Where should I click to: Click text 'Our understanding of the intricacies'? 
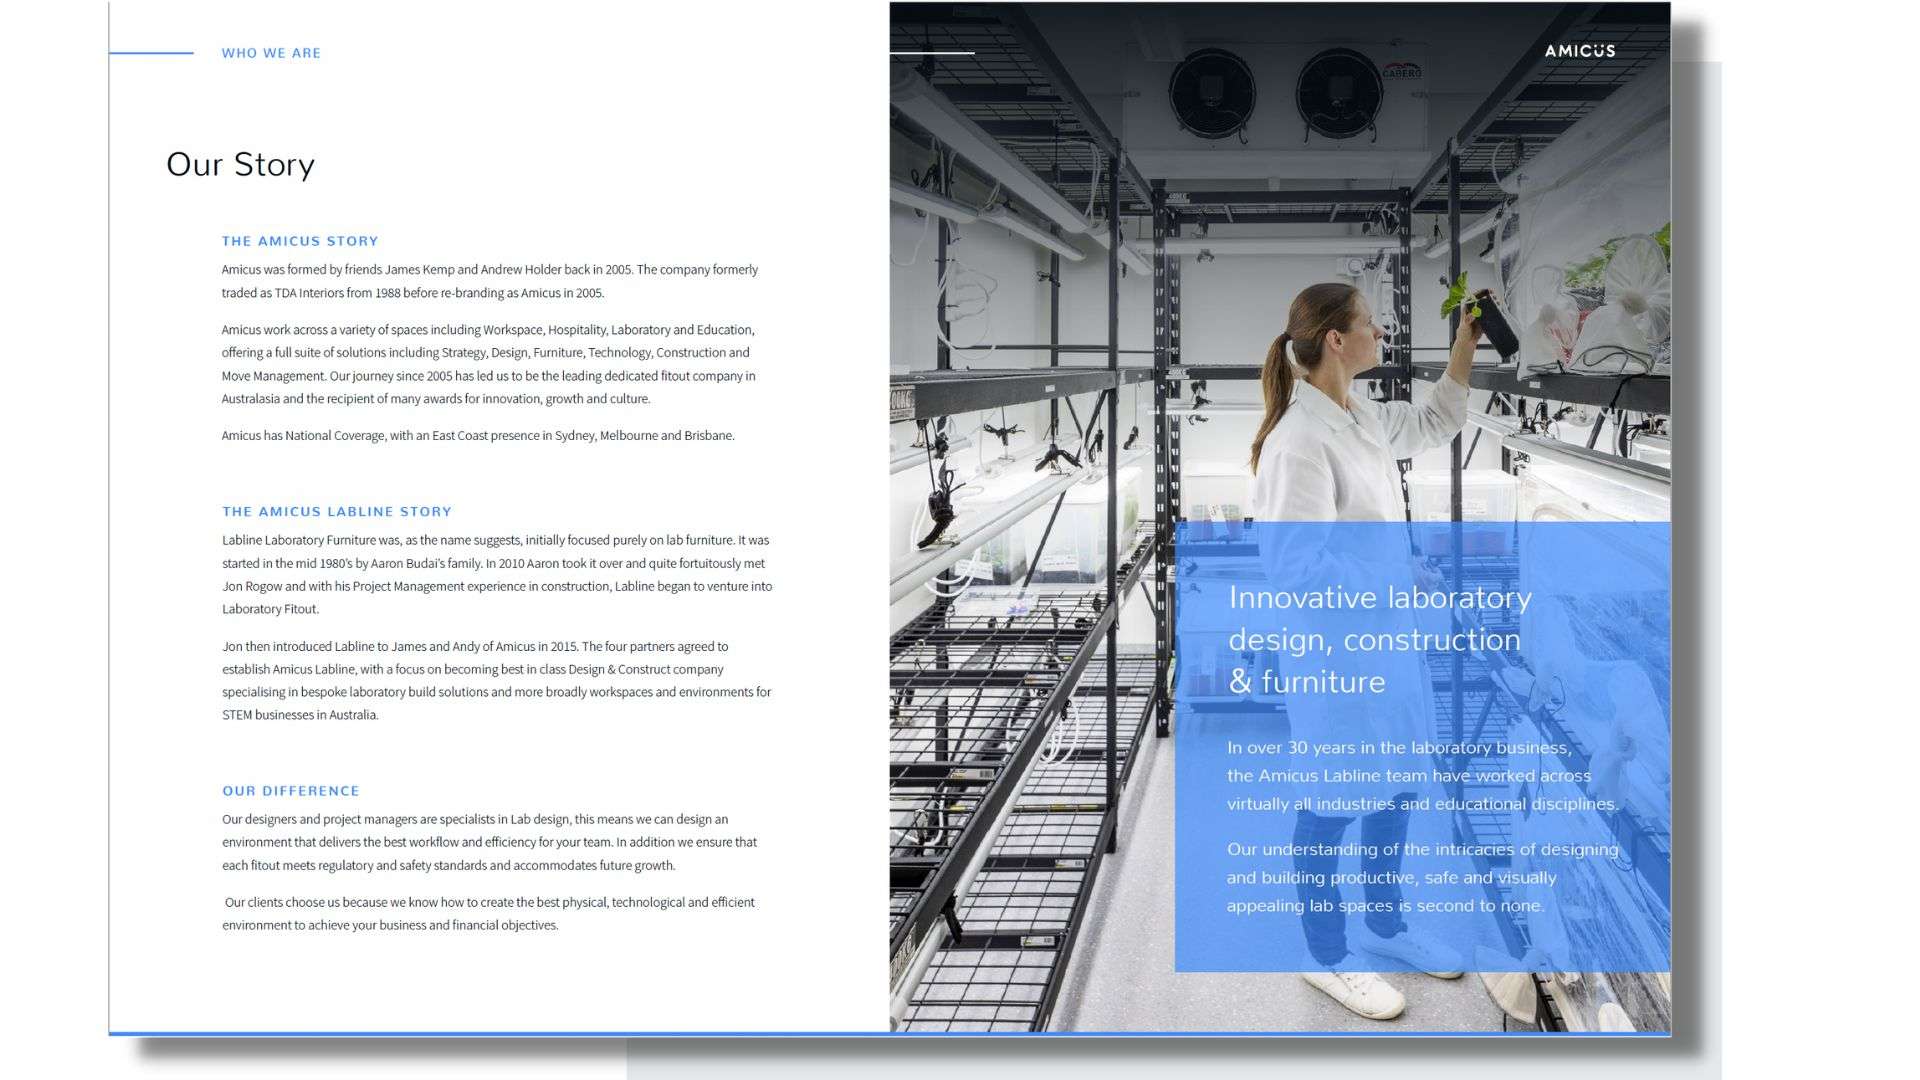coord(1423,878)
